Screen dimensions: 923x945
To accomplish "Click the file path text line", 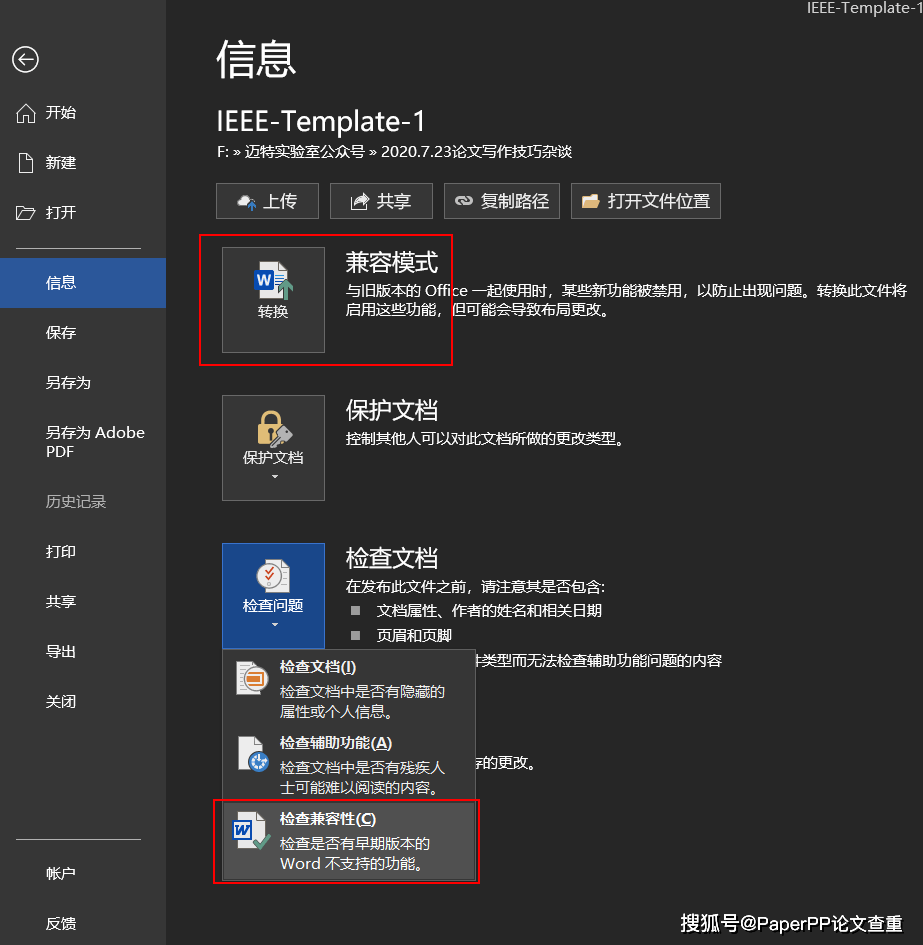I will pos(394,152).
